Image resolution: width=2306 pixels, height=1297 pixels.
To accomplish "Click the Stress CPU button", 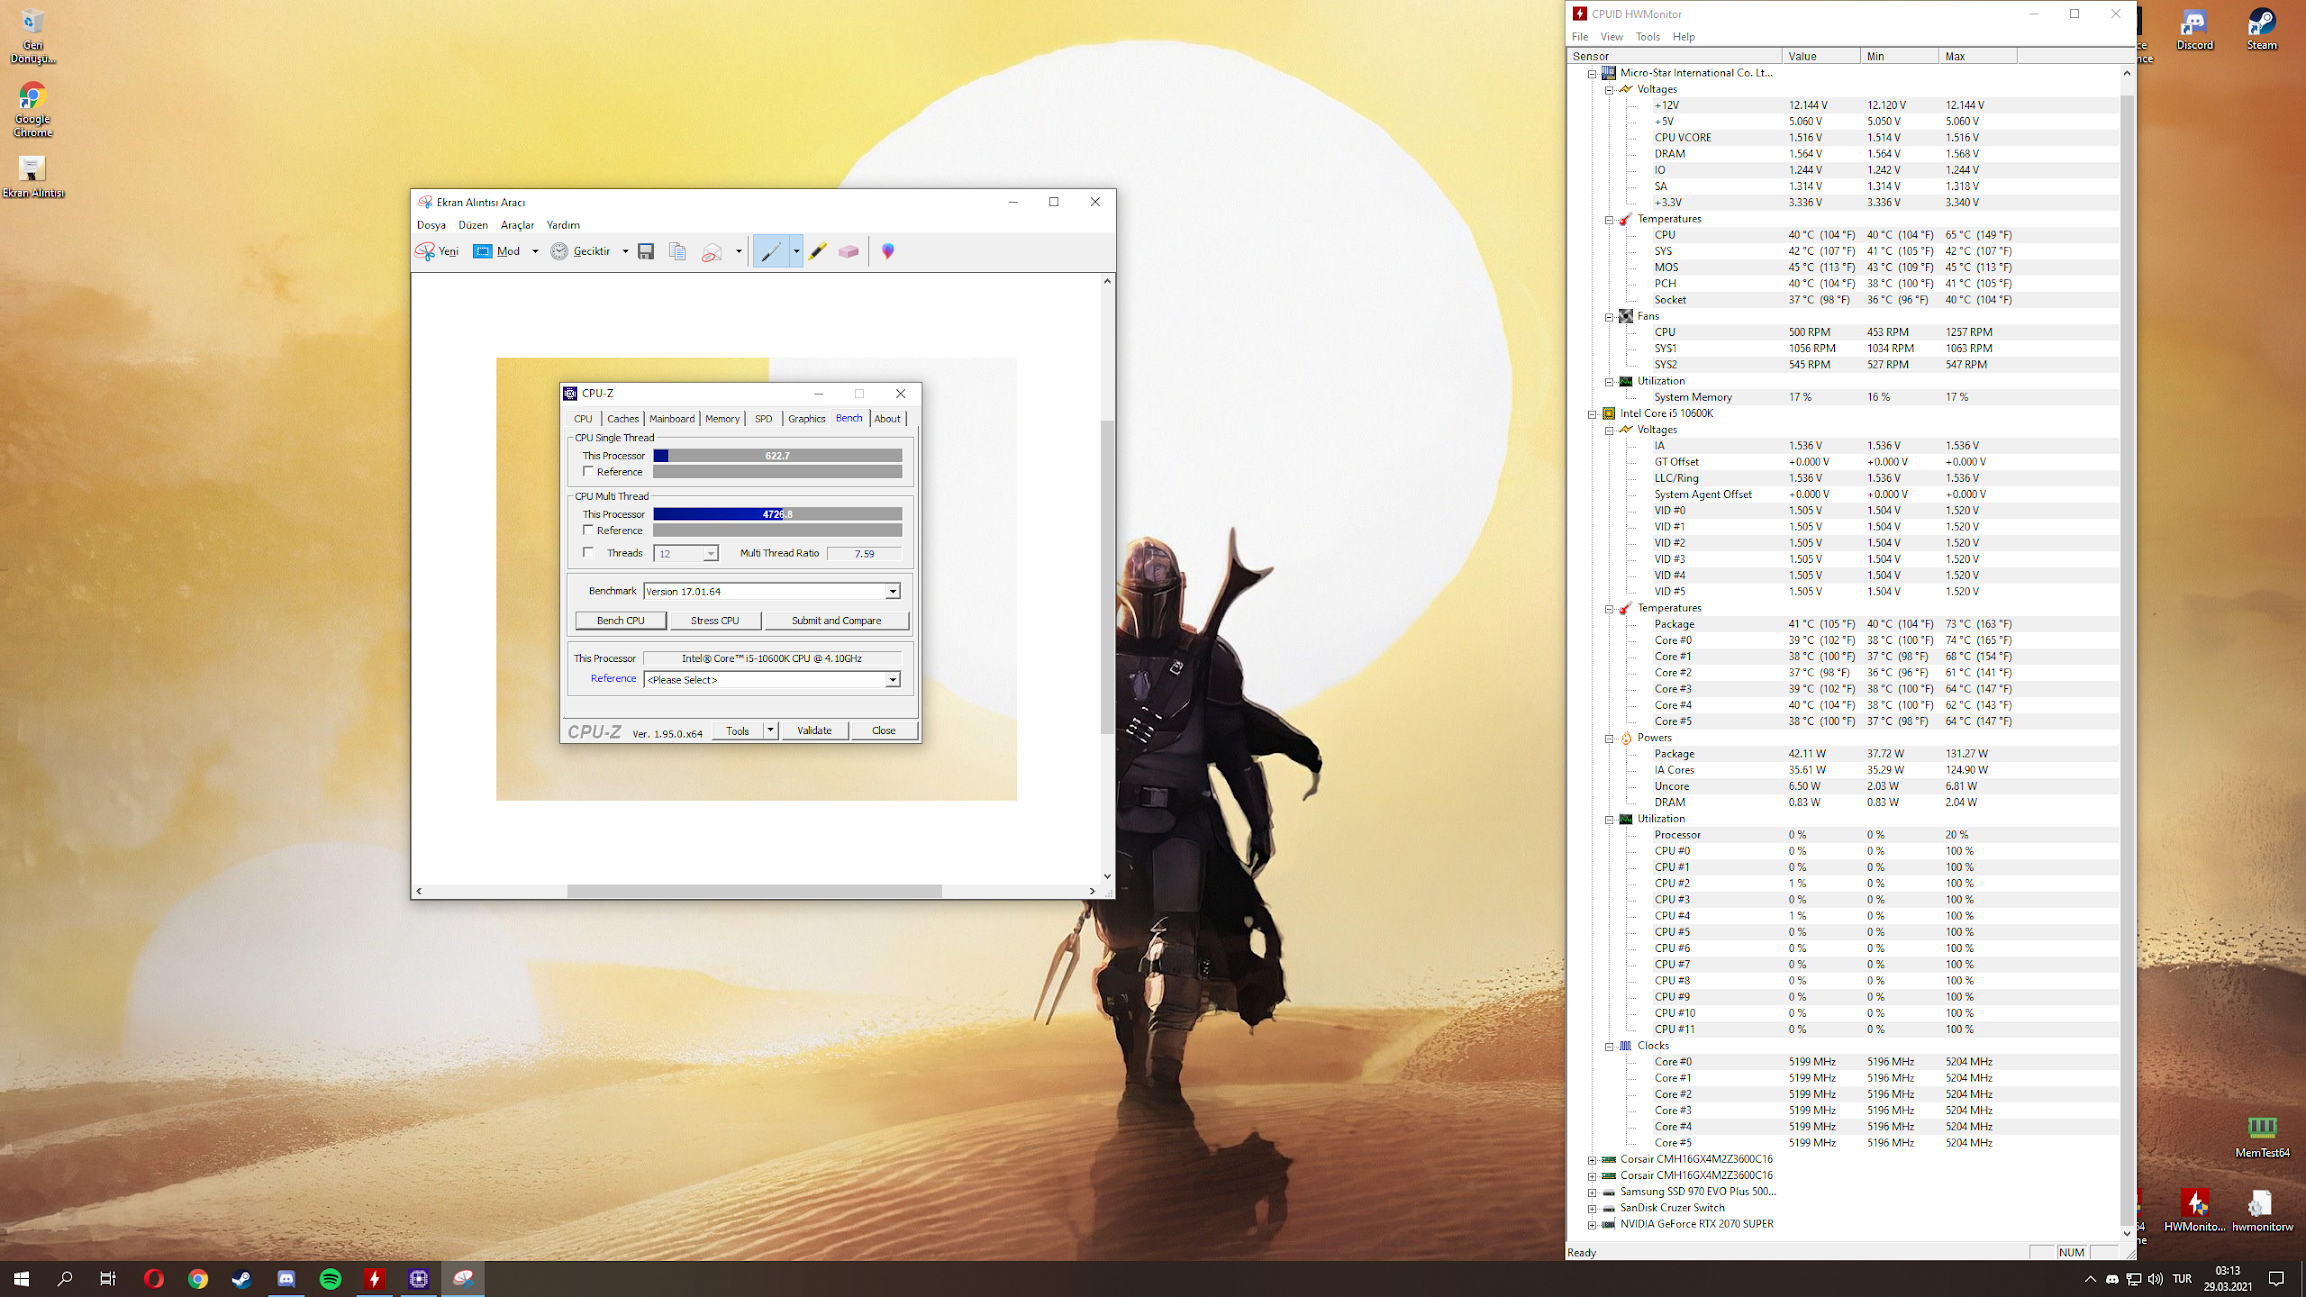I will coord(714,620).
